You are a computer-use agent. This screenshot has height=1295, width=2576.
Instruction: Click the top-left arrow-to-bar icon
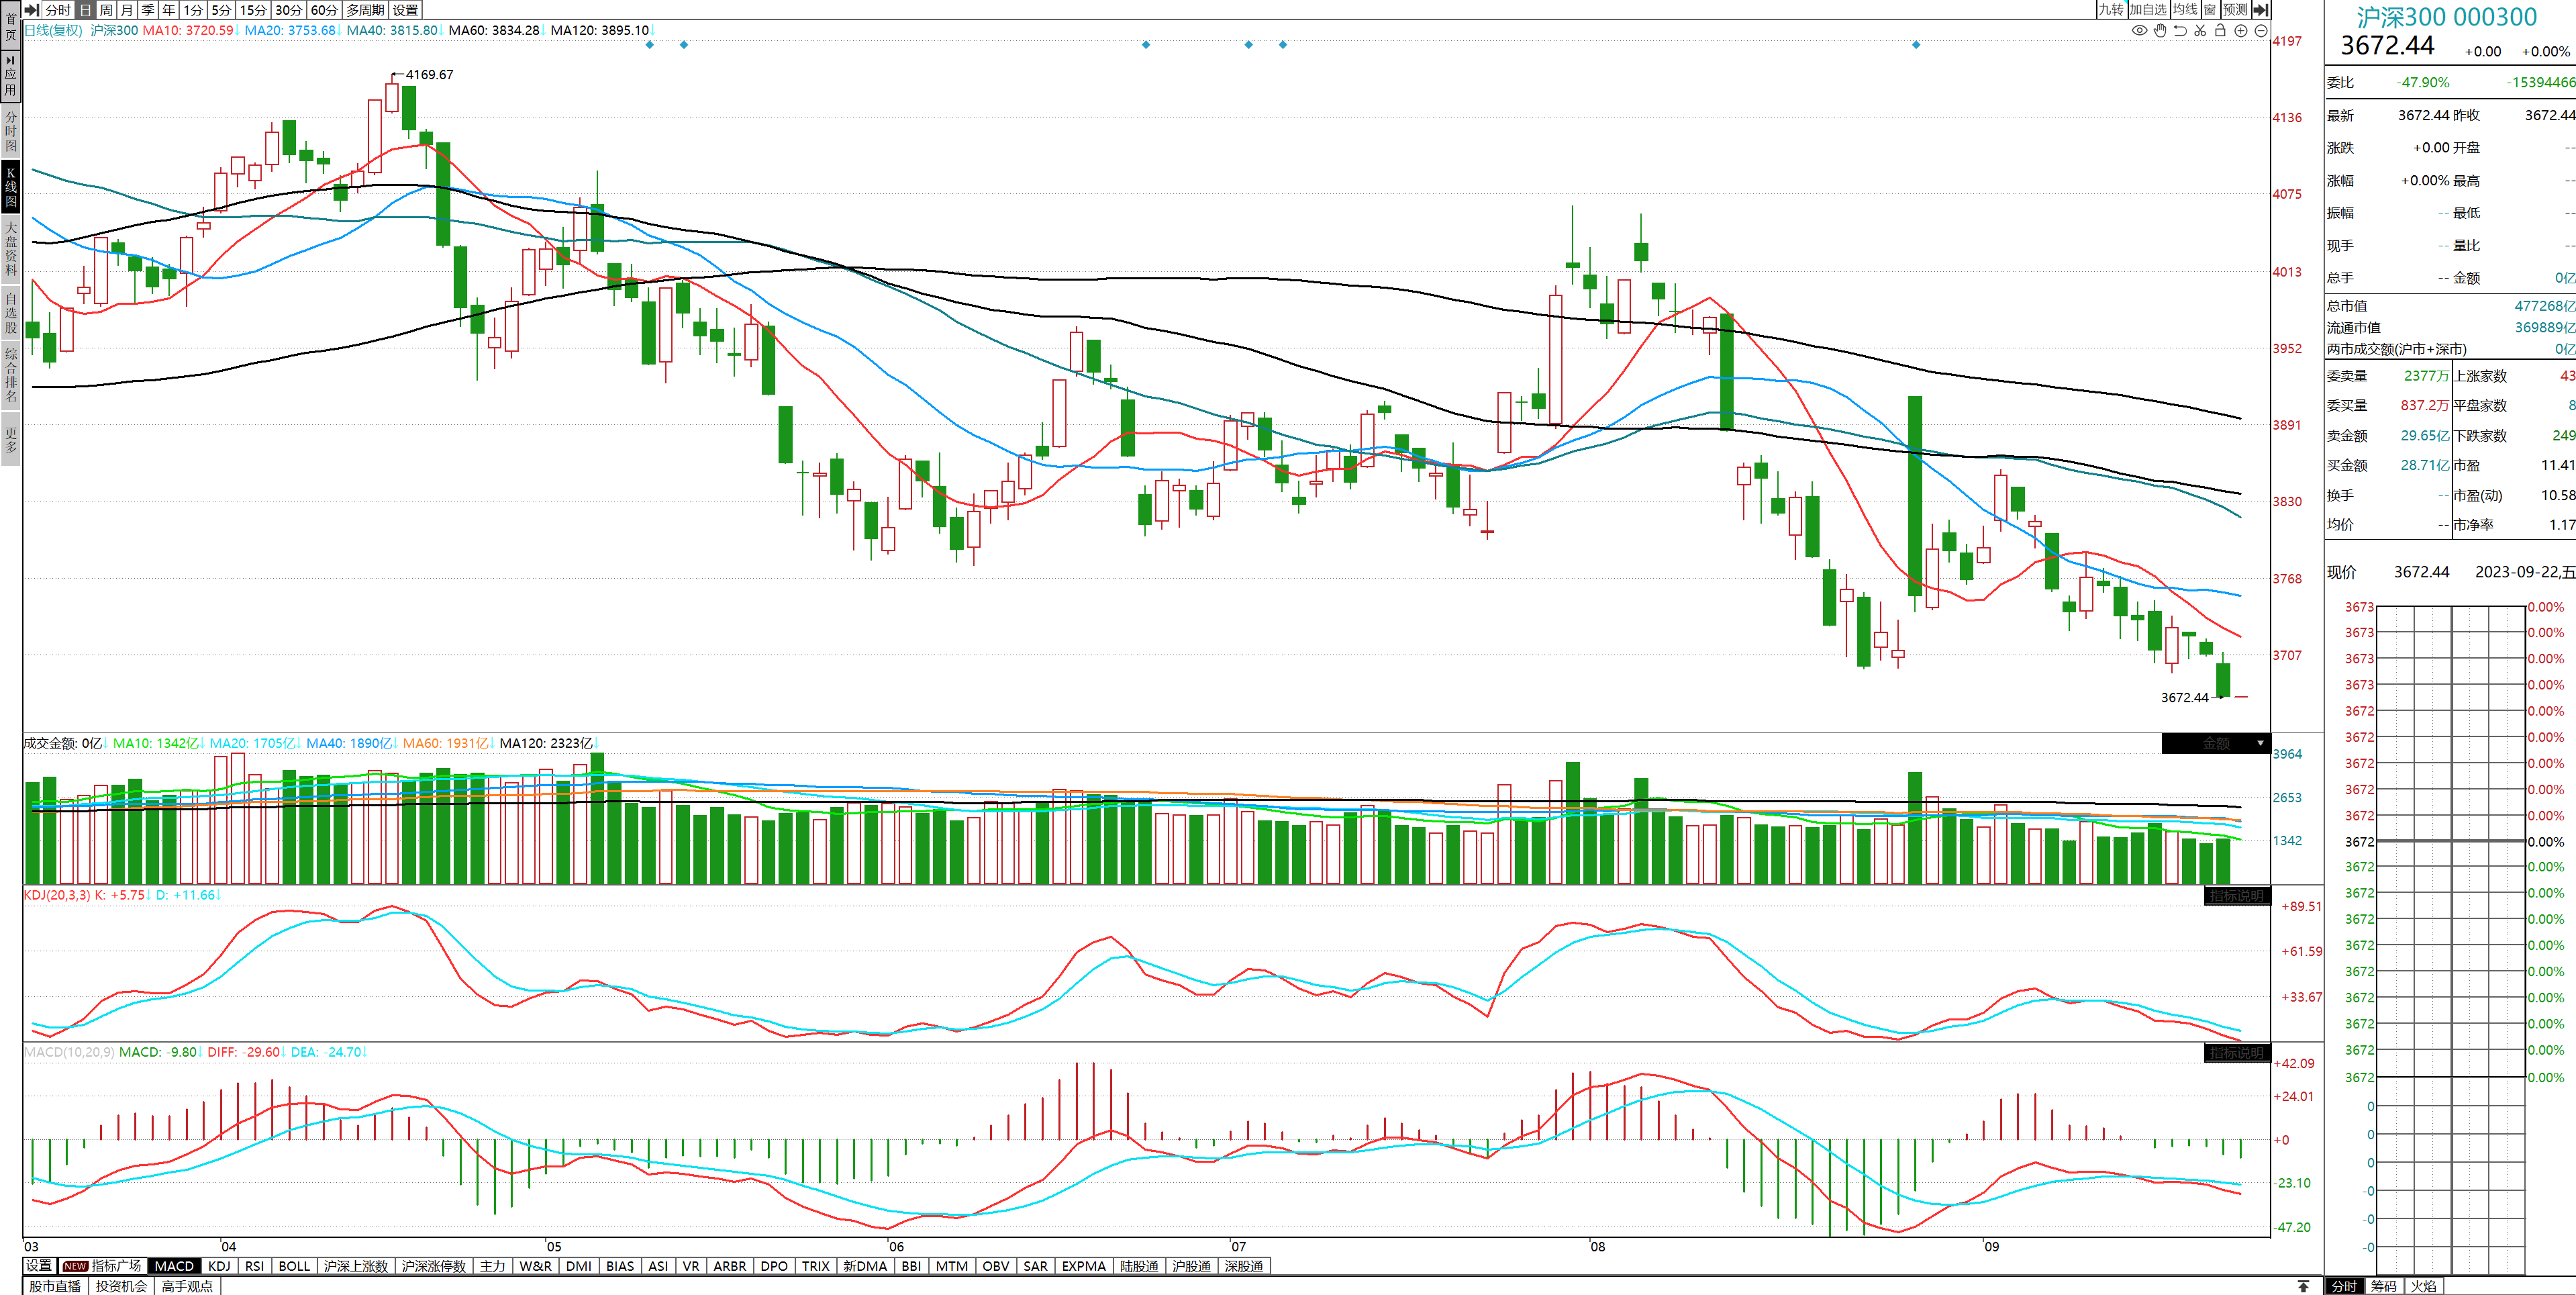click(x=32, y=10)
